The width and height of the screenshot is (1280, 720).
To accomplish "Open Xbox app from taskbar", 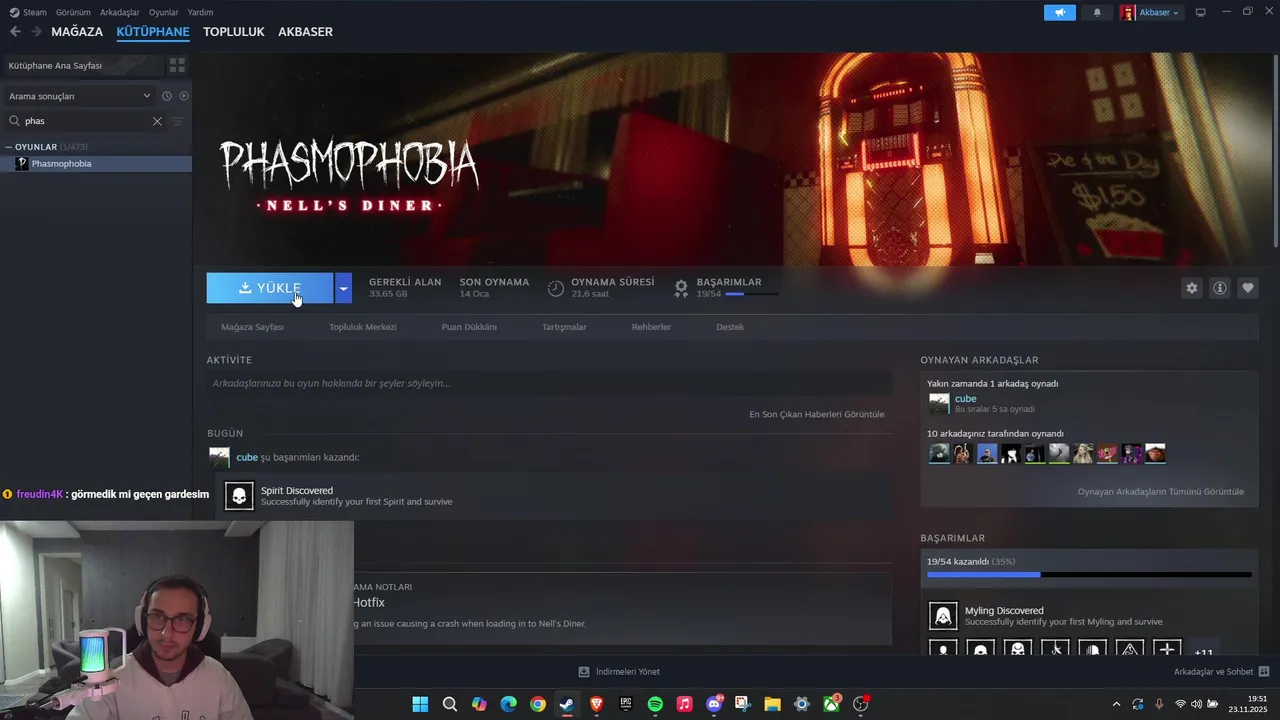I will click(831, 704).
